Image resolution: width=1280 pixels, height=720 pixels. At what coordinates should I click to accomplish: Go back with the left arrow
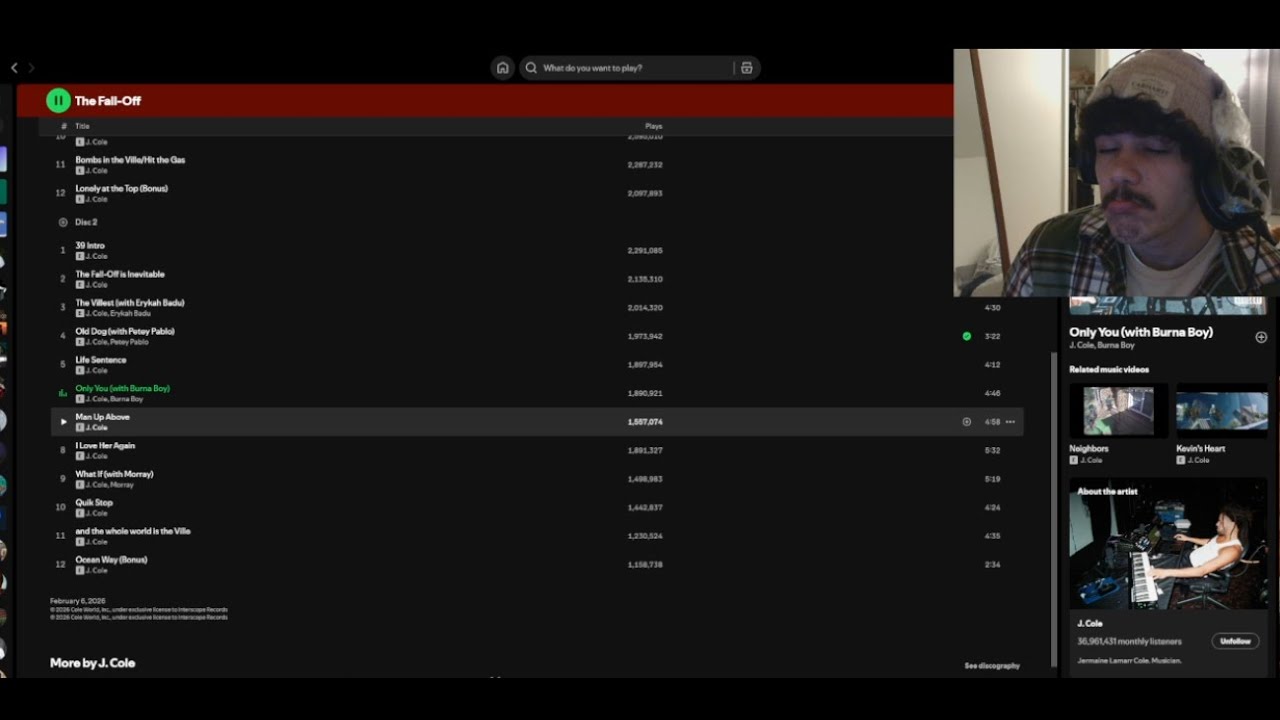tap(14, 68)
